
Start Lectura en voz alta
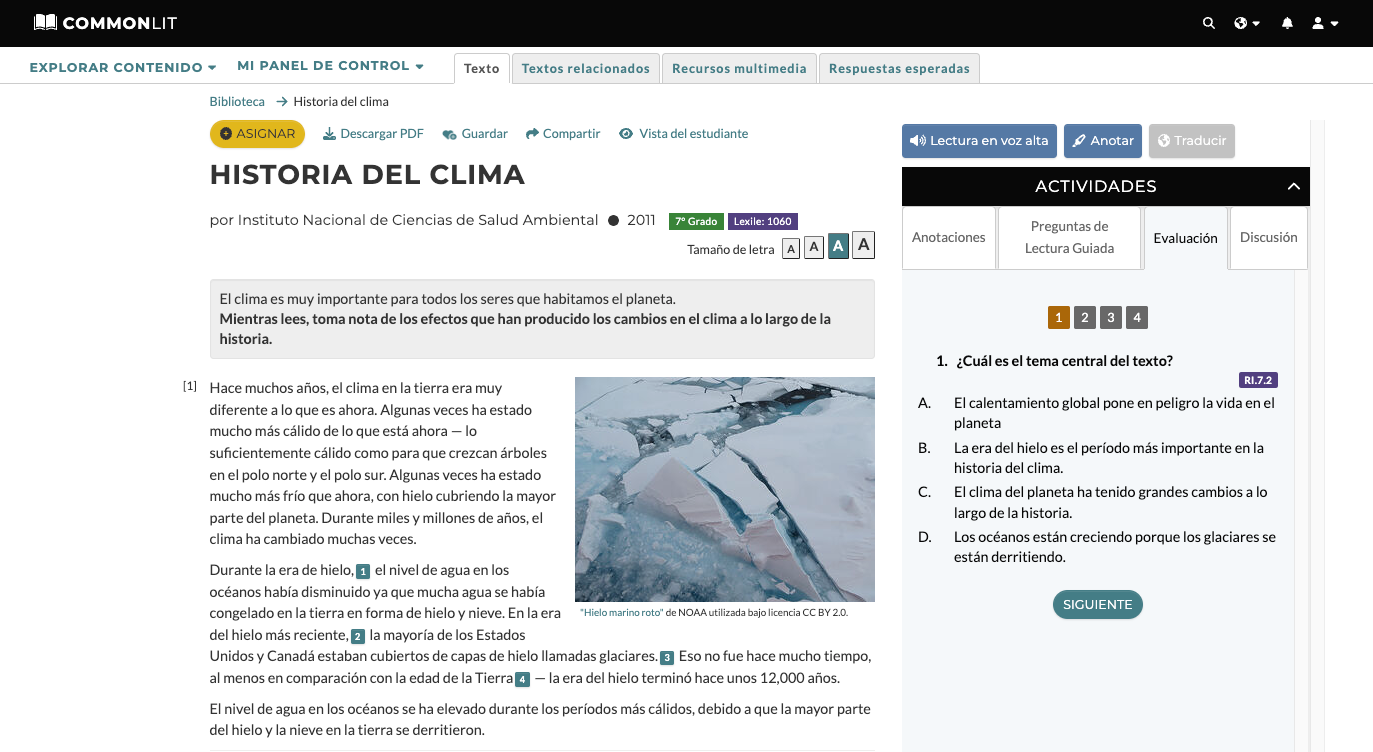tap(979, 140)
